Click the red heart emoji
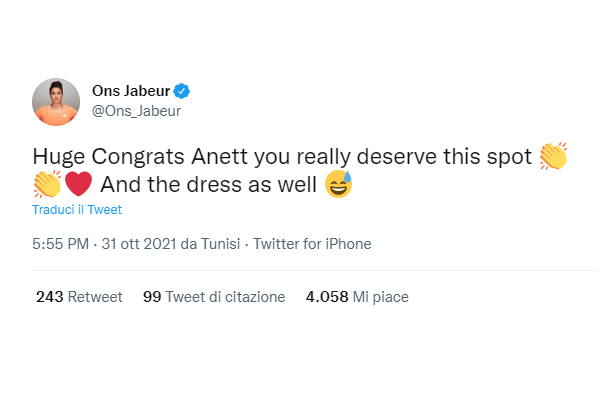The image size is (614, 407). pyautogui.click(x=79, y=184)
